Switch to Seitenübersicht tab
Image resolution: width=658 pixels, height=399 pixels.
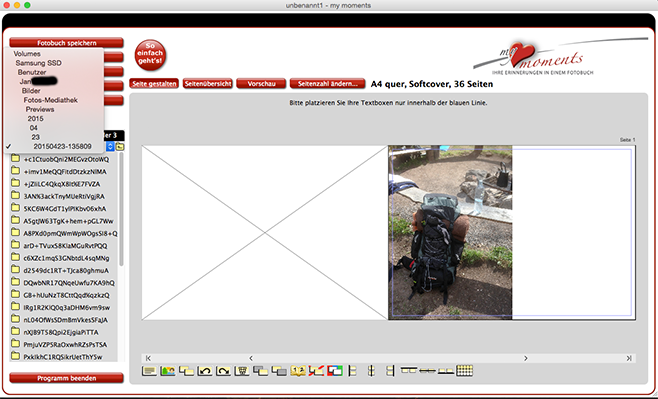click(x=208, y=83)
